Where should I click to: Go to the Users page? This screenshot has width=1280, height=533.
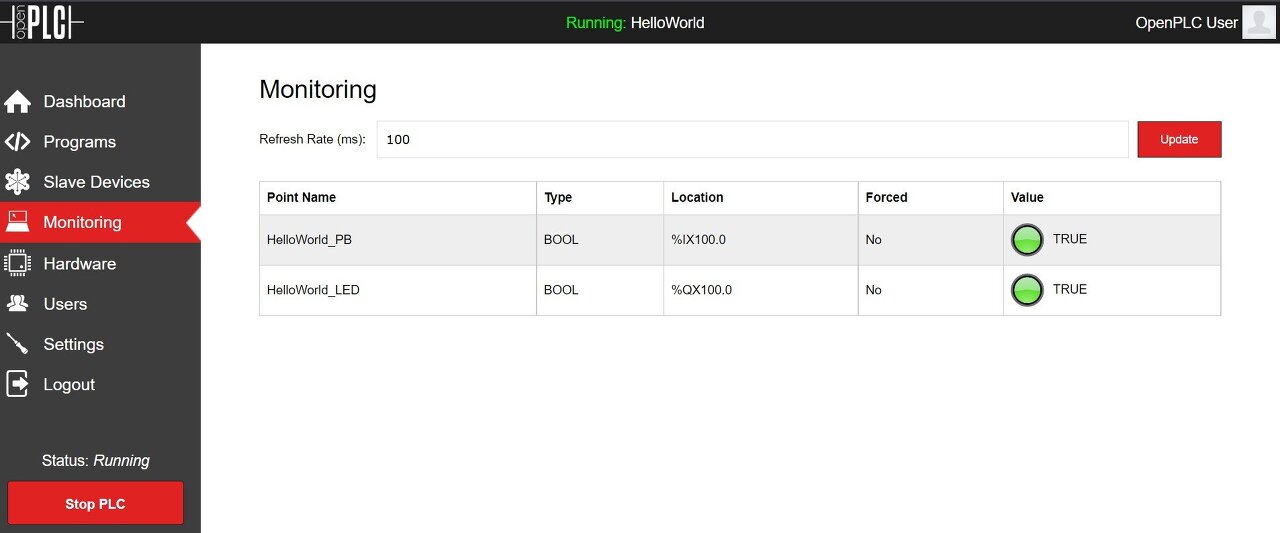(x=100, y=303)
